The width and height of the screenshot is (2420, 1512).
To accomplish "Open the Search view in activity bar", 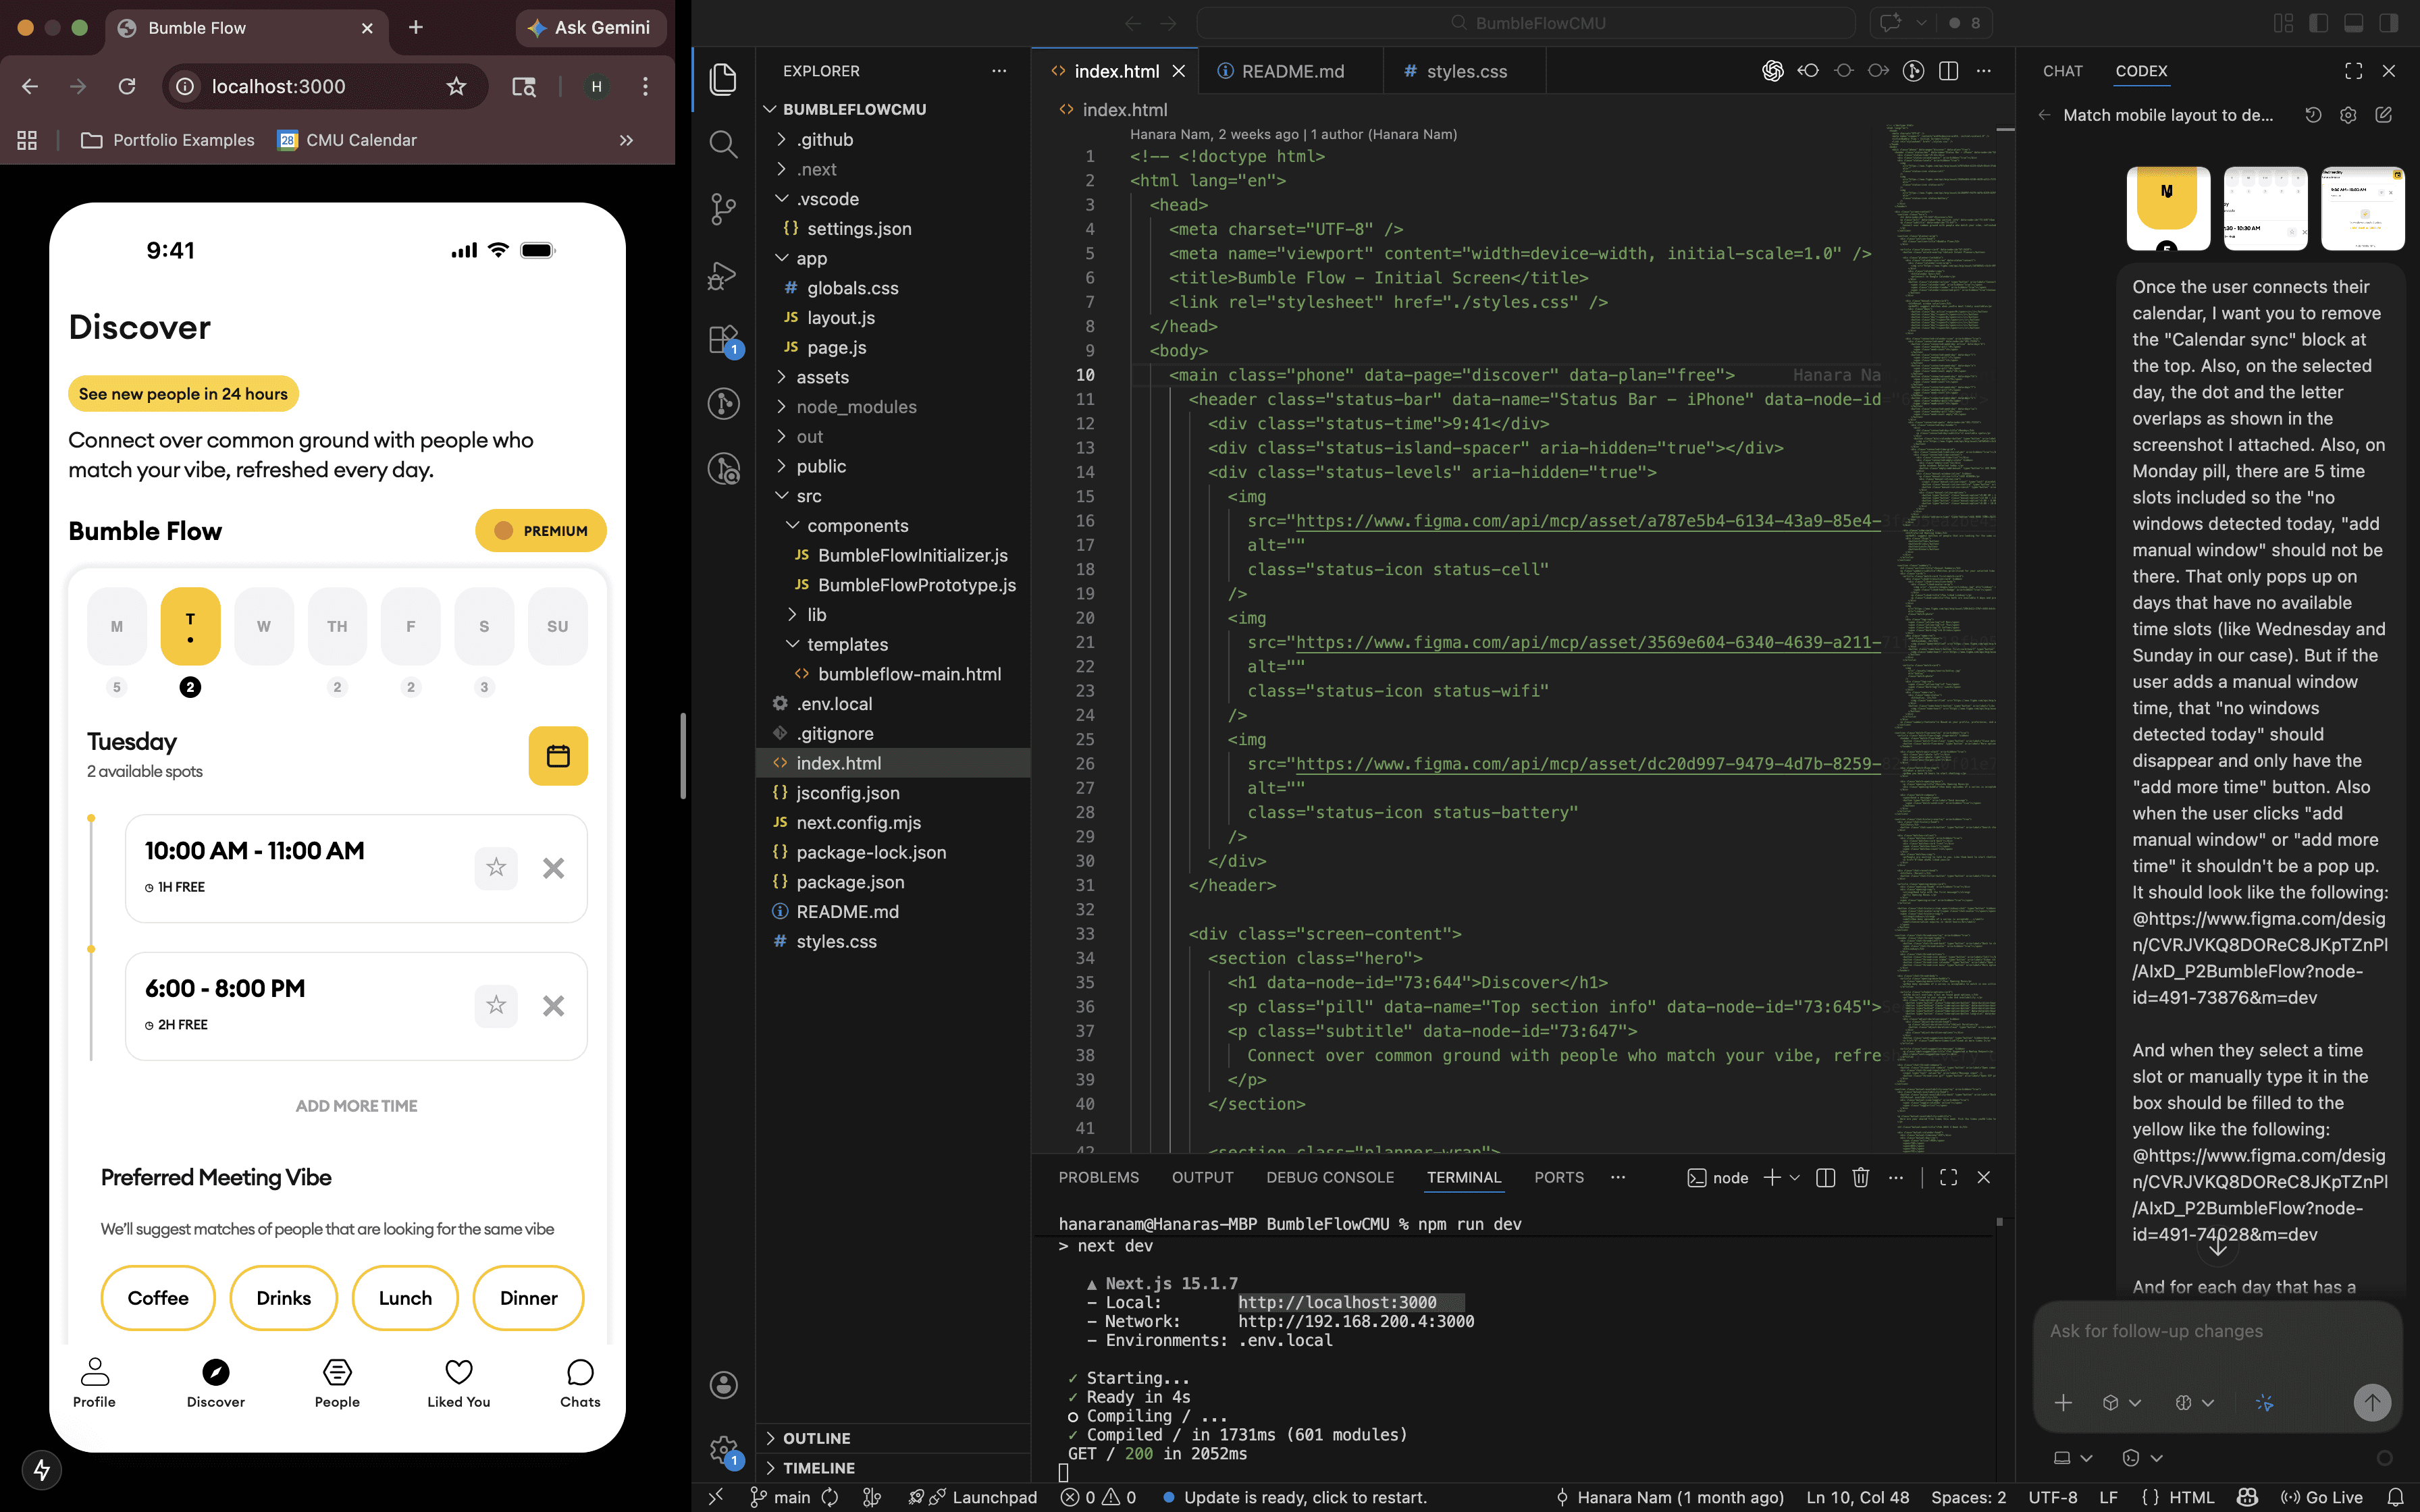I will (x=723, y=144).
